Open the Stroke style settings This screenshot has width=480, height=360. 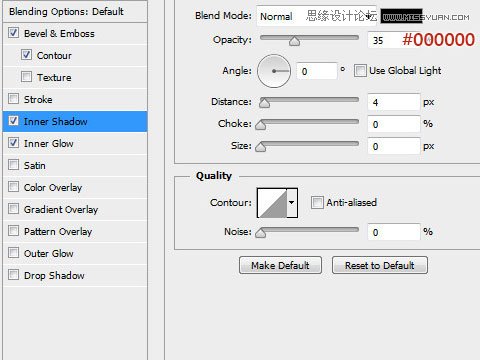pos(75,99)
